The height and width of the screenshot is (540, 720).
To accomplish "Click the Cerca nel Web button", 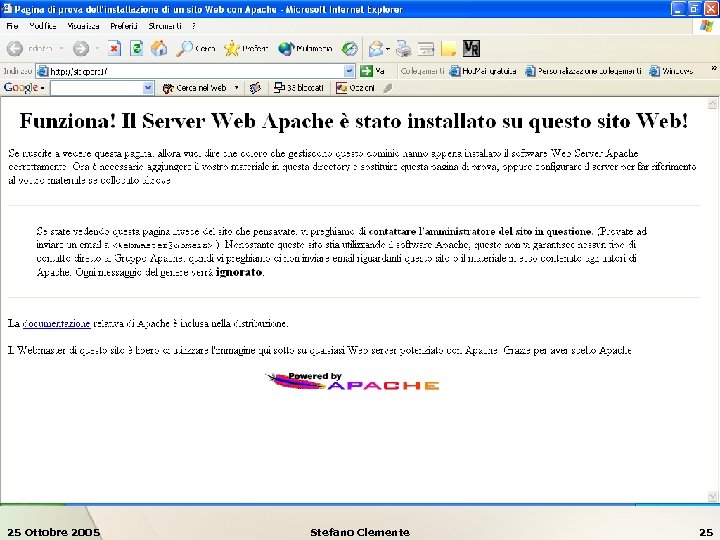I will [x=195, y=88].
